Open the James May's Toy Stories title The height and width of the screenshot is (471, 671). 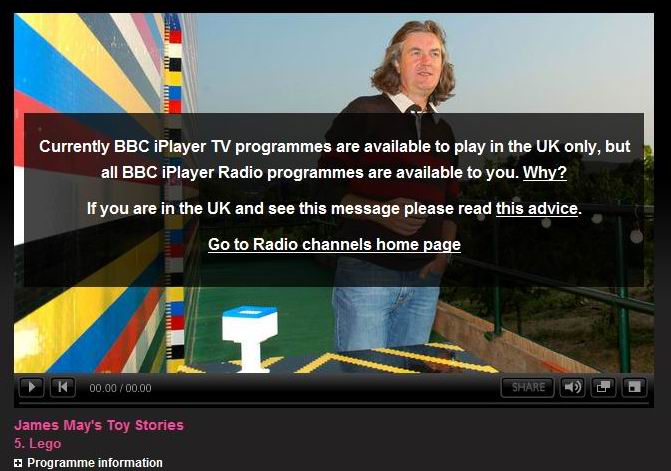99,425
